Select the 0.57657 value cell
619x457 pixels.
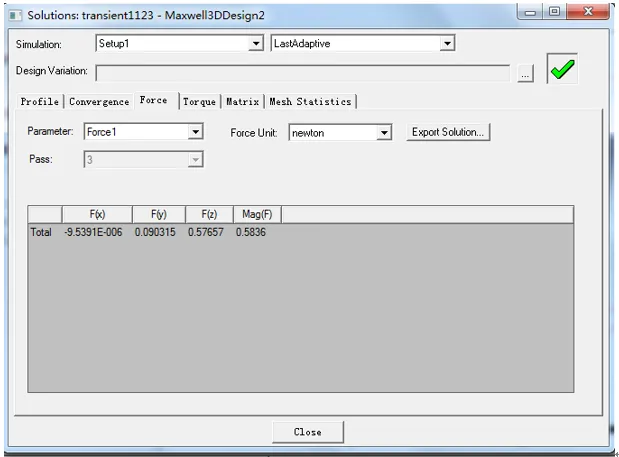[x=206, y=232]
